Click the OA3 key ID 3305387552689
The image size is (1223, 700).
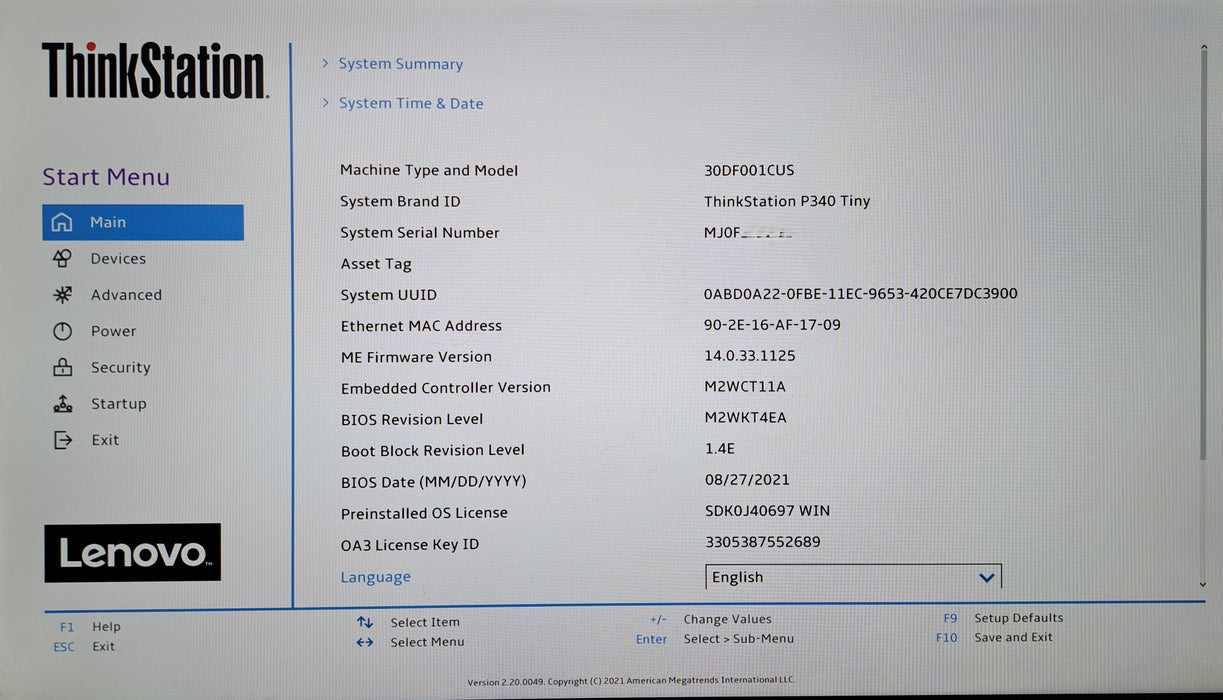click(763, 542)
